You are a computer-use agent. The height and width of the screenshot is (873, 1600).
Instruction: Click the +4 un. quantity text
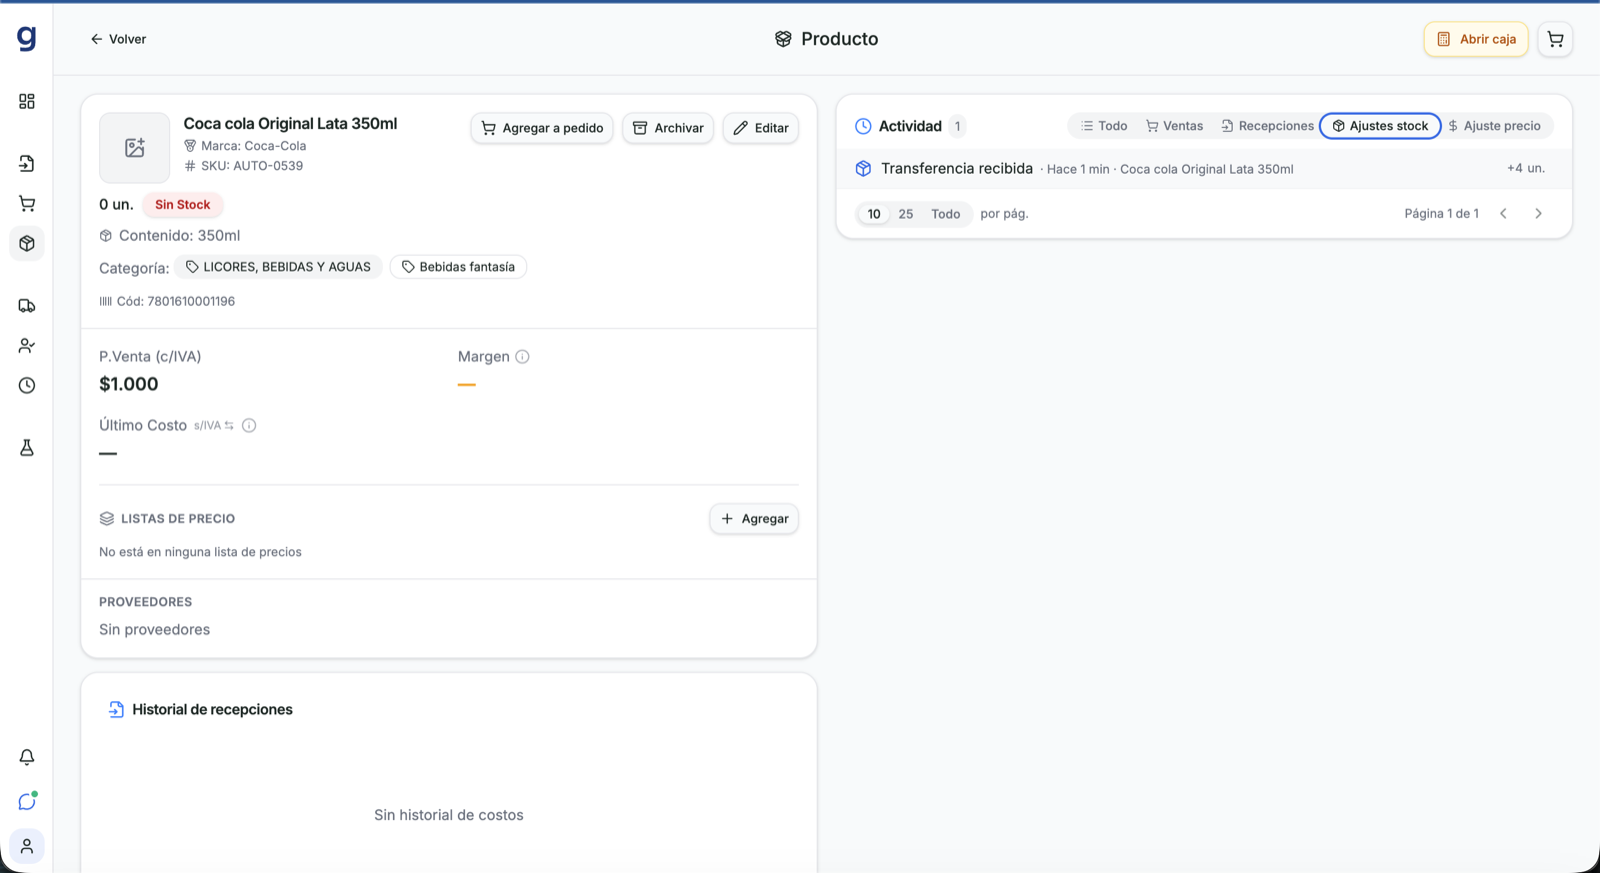[x=1526, y=168]
